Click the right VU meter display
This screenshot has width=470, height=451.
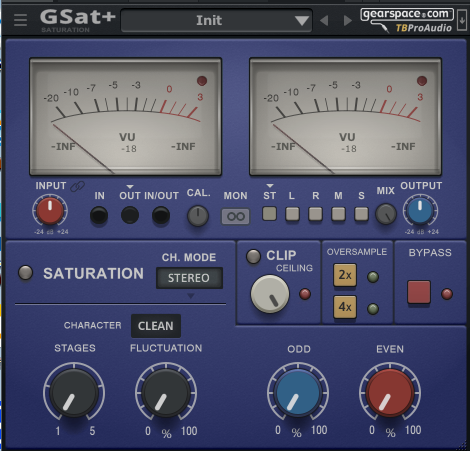[x=345, y=117]
